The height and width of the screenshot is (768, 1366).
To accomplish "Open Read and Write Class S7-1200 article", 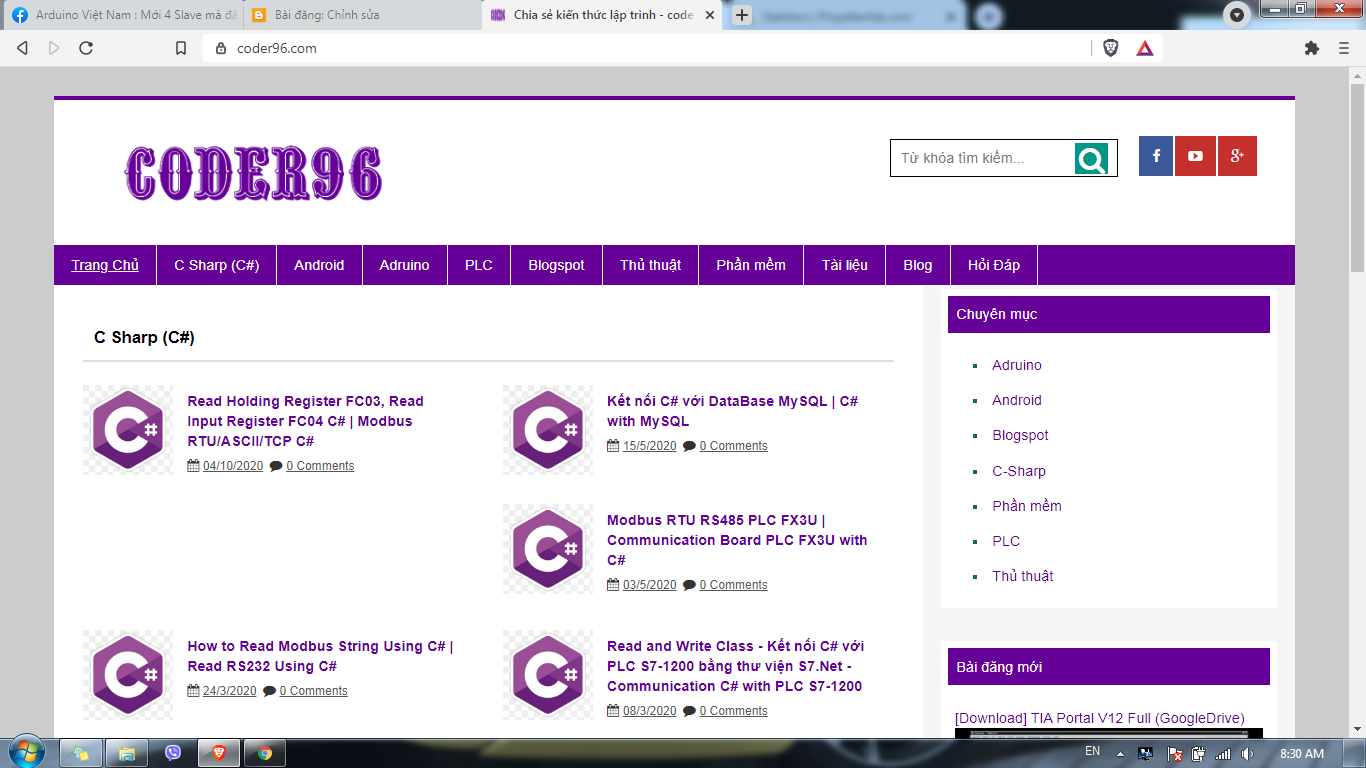I will pyautogui.click(x=736, y=666).
